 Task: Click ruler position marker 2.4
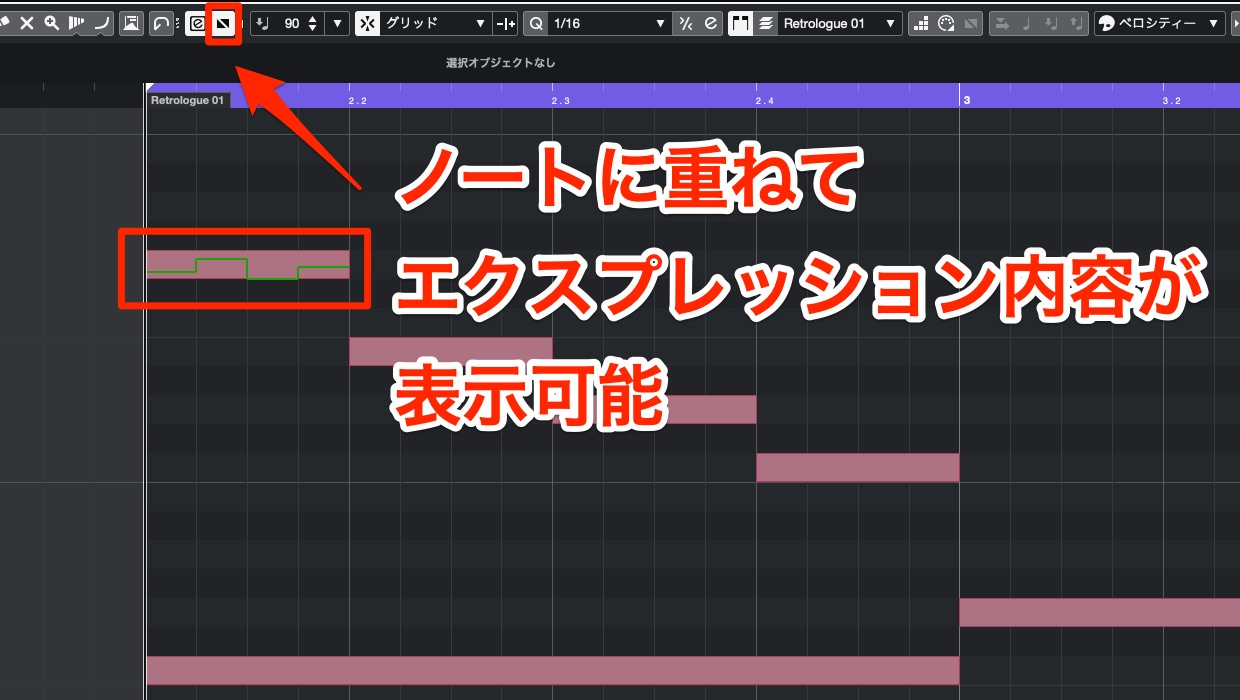pyautogui.click(x=765, y=101)
